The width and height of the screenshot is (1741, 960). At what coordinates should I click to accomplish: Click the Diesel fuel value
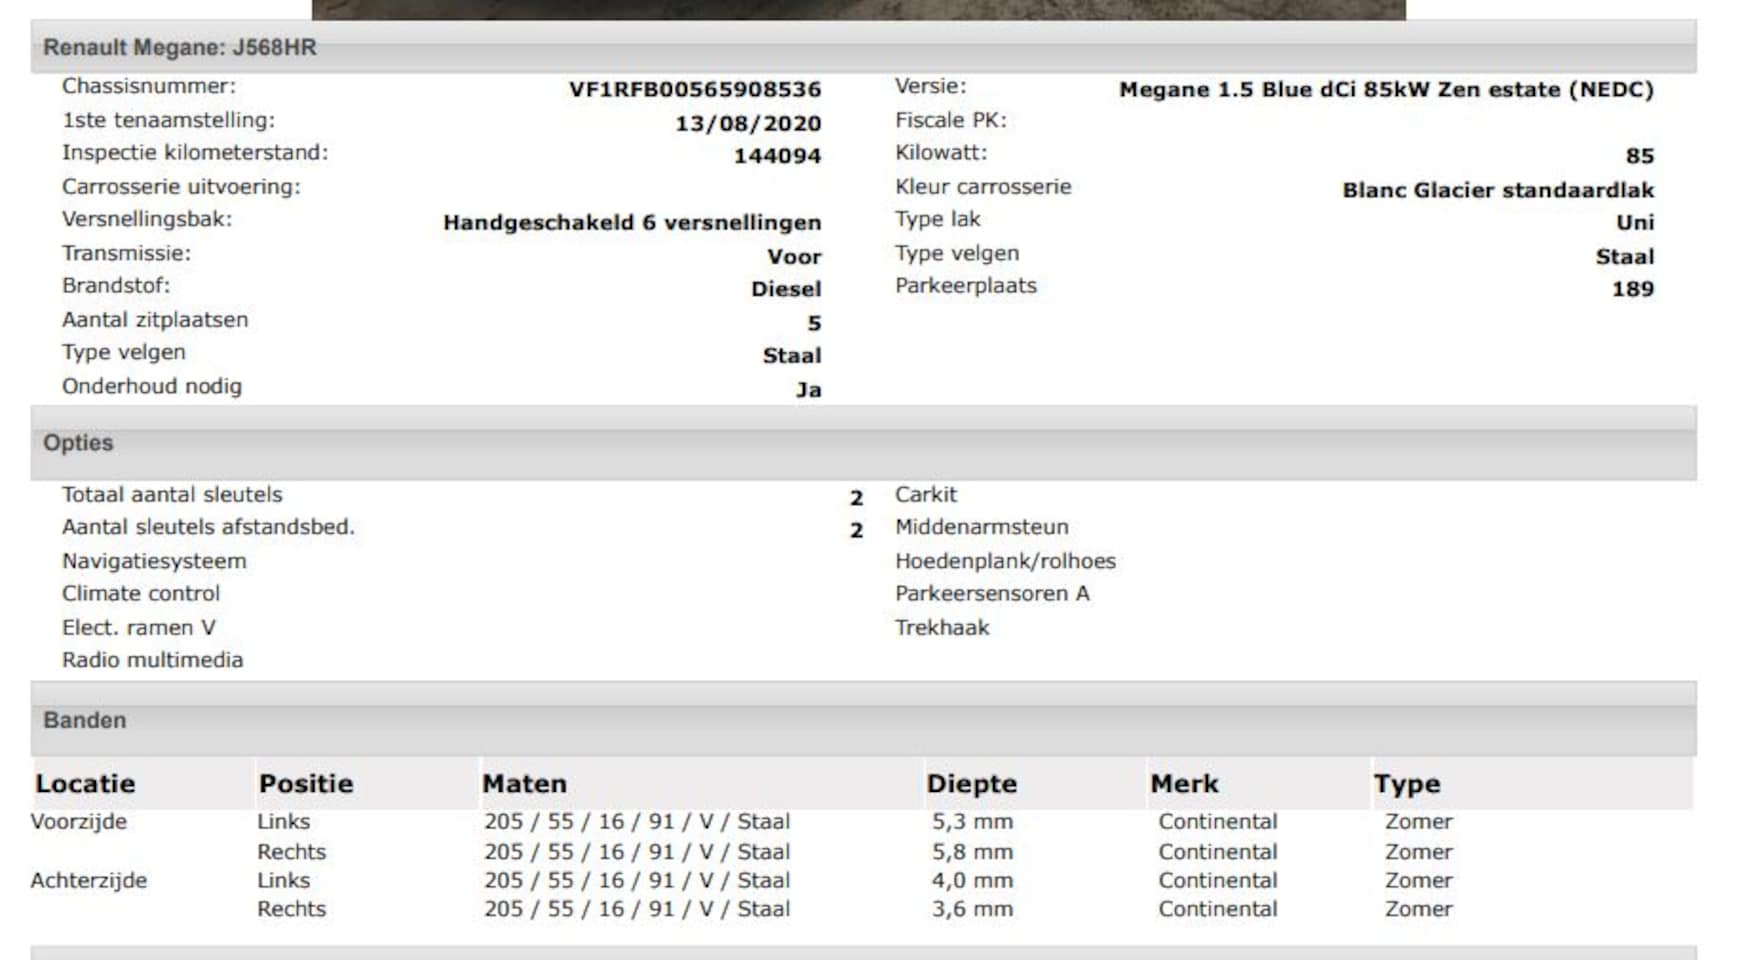click(x=786, y=289)
